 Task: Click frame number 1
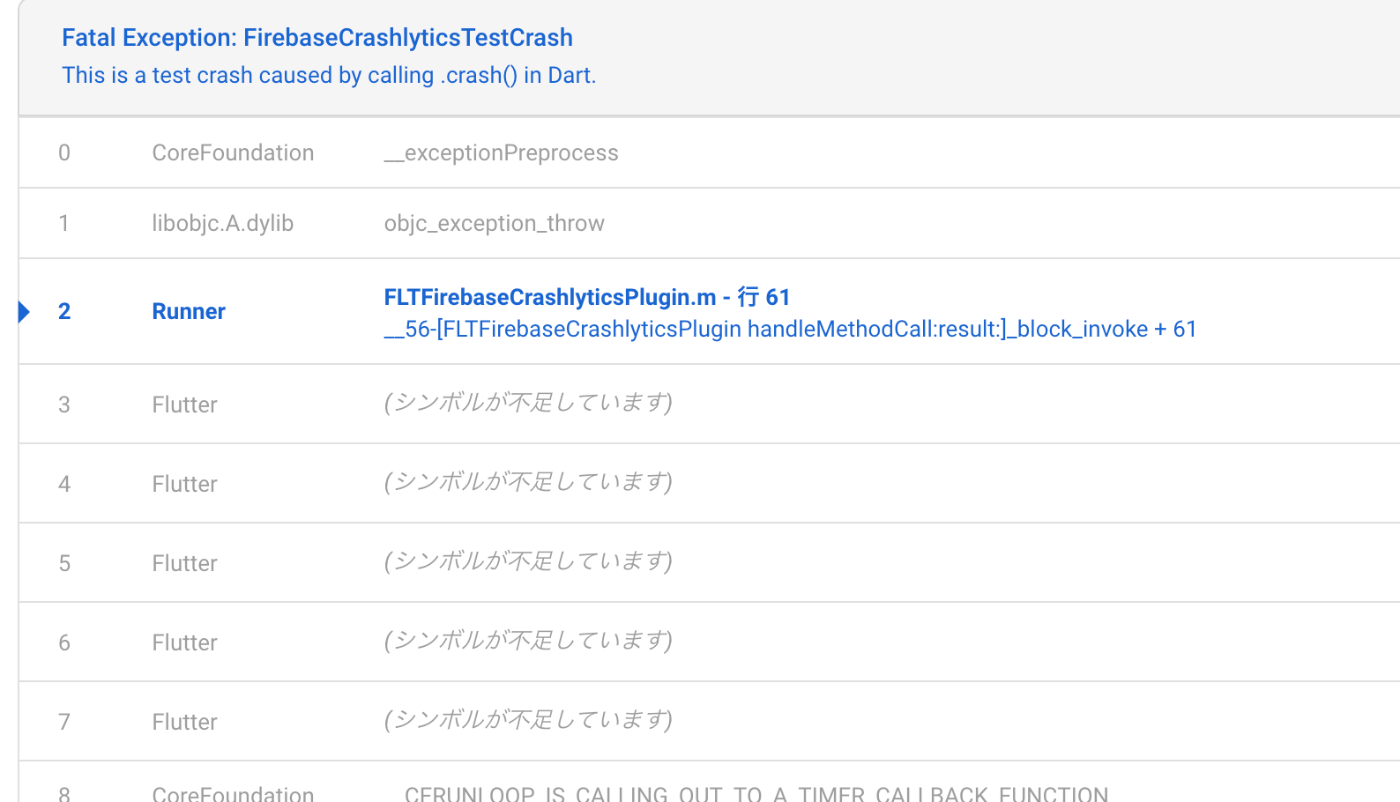[x=64, y=223]
